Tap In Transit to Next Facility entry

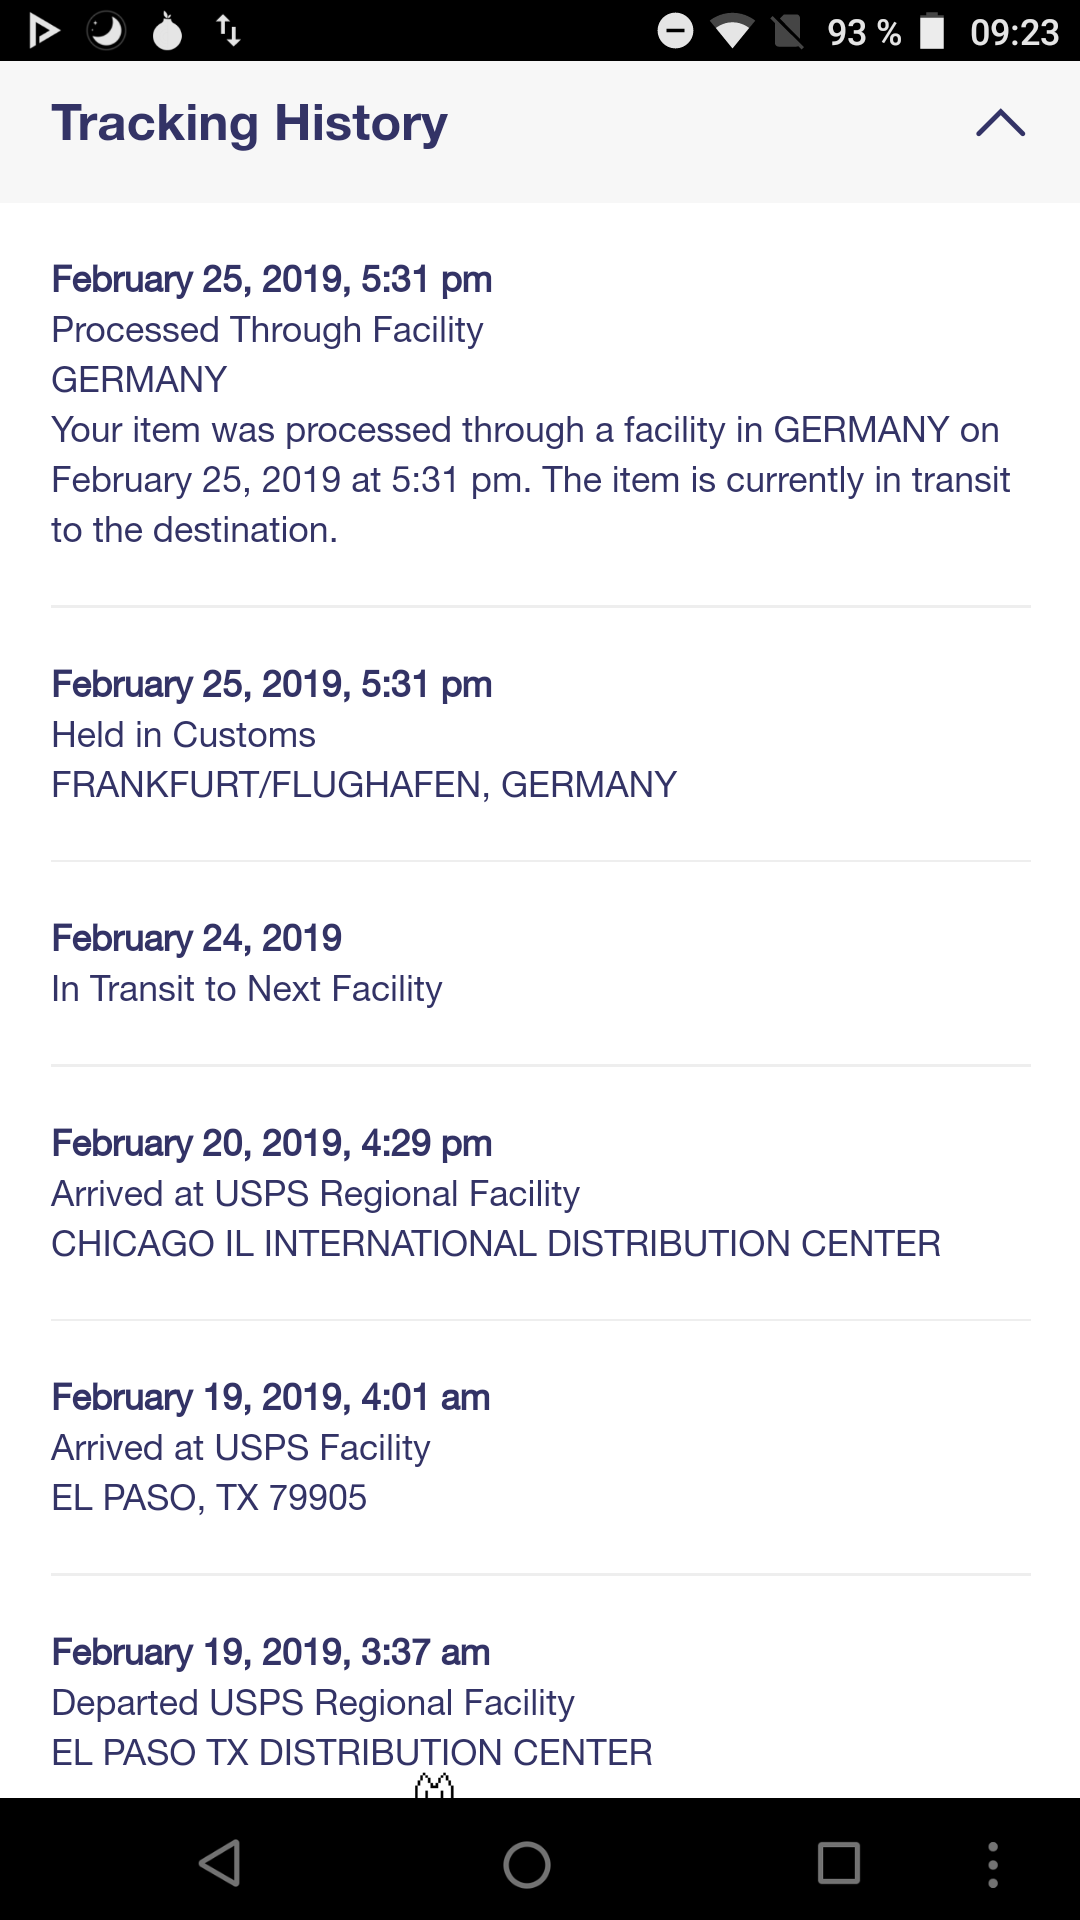point(246,989)
